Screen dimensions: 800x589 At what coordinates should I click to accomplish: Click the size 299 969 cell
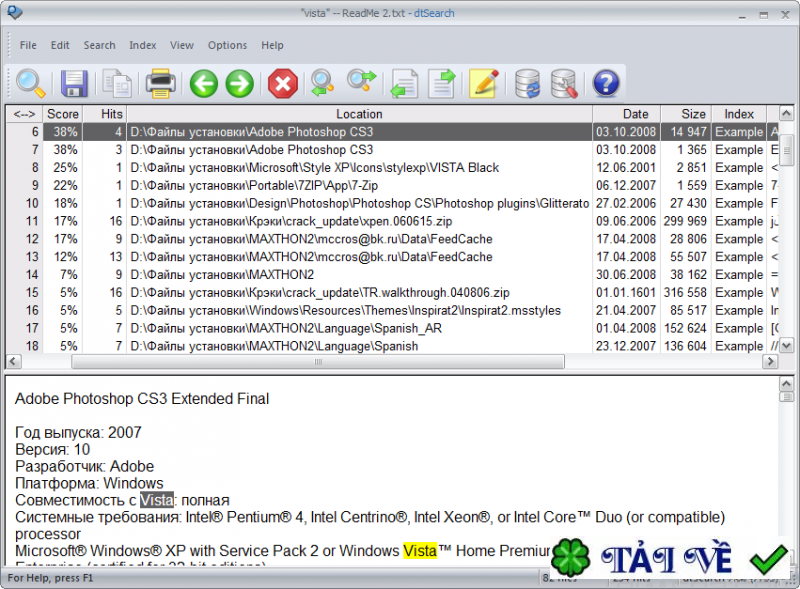(x=685, y=221)
